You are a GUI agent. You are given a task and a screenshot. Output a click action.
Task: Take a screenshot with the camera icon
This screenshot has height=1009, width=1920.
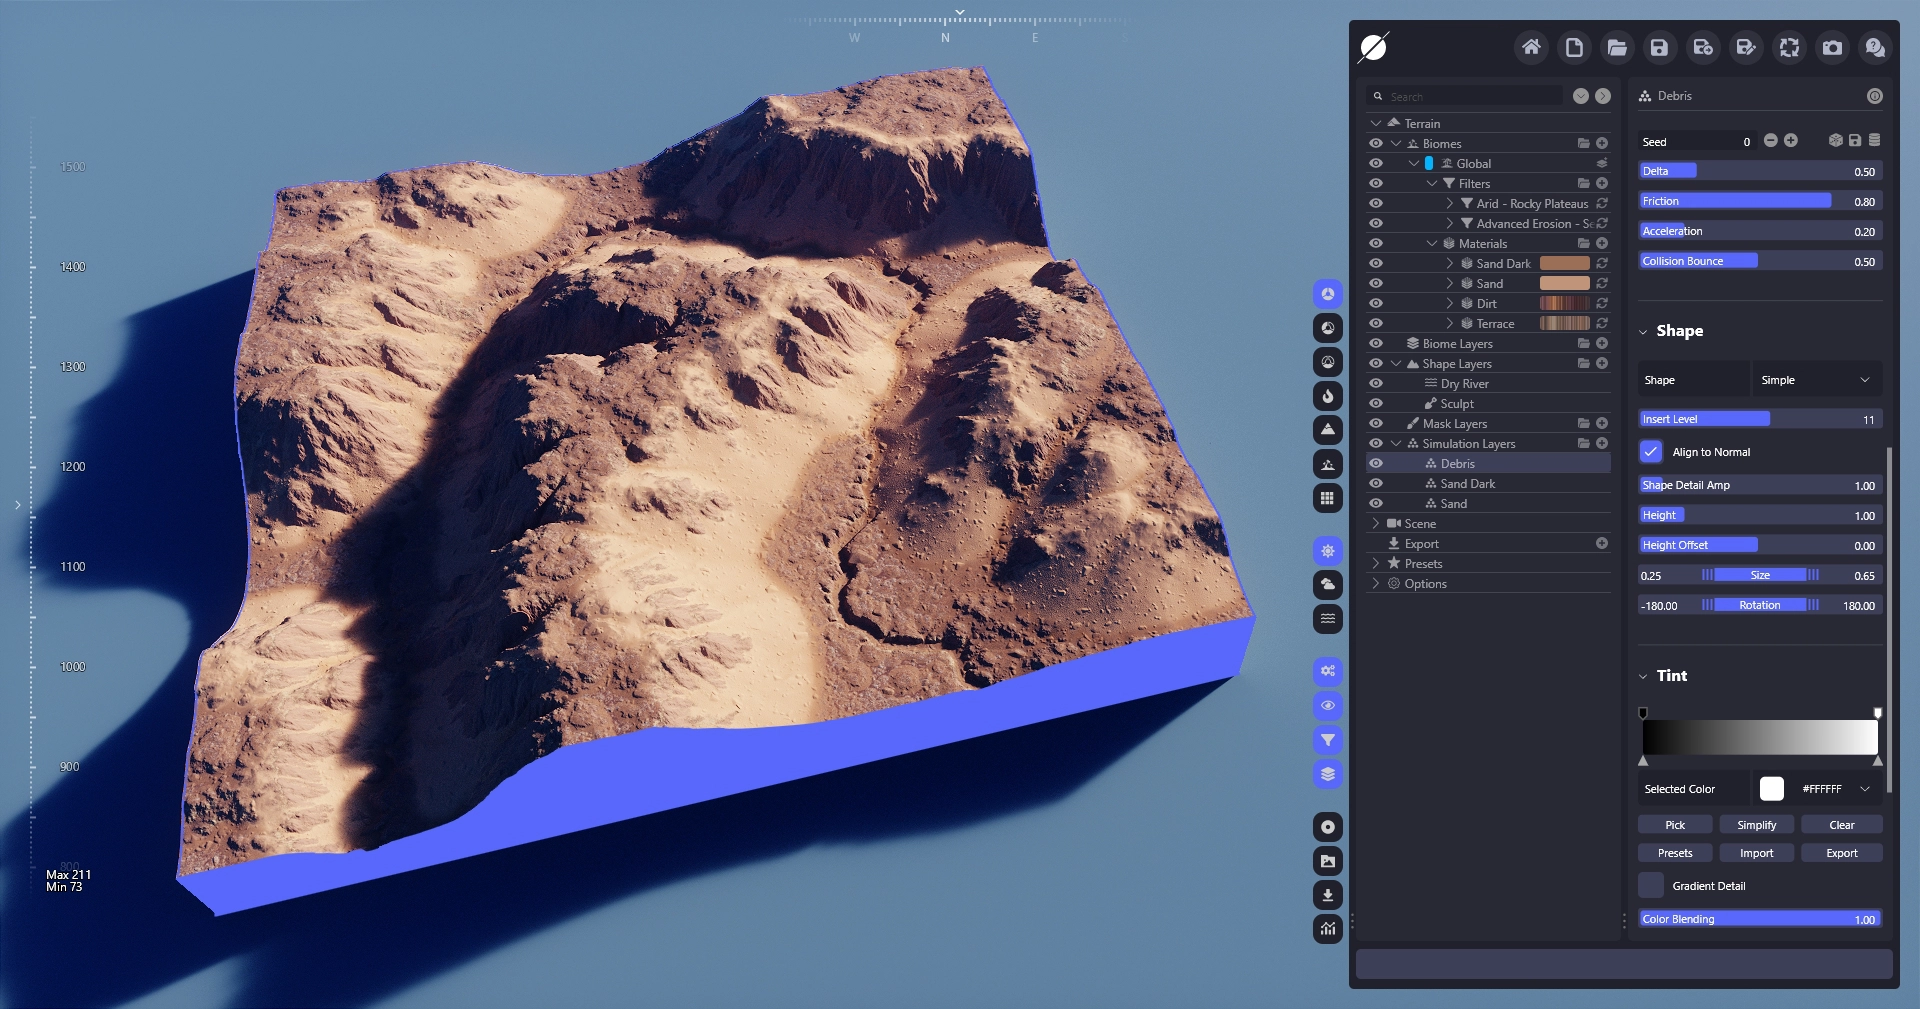tap(1832, 47)
